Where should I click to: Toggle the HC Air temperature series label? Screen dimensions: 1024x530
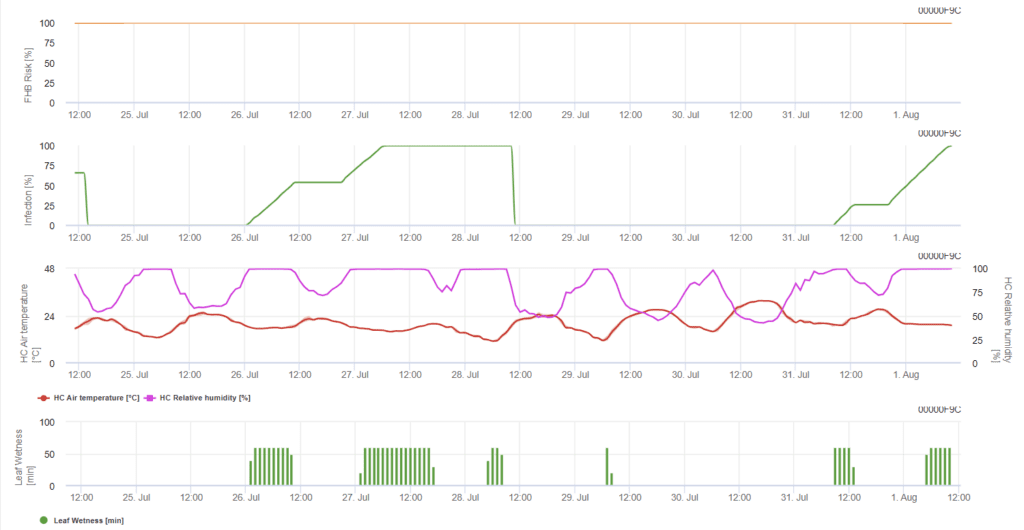point(97,397)
